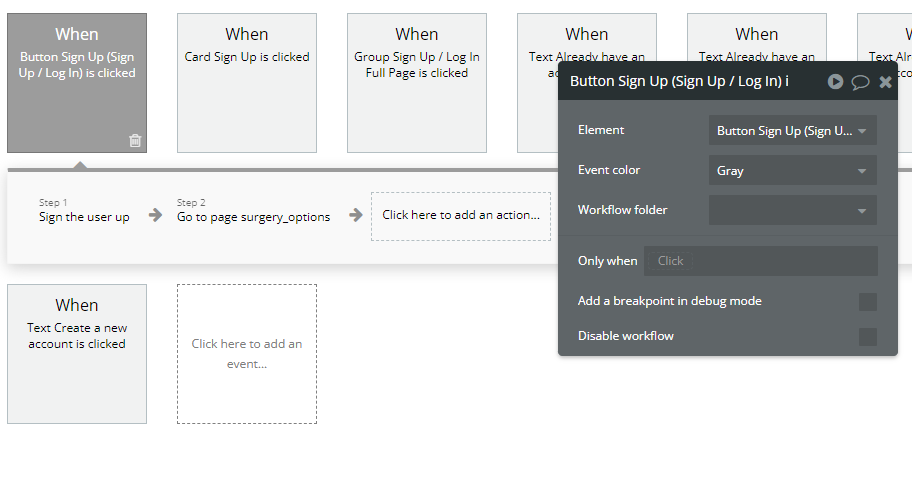Enable Add a breakpoint in debug mode
Screen dimensions: 912x481
tap(867, 301)
